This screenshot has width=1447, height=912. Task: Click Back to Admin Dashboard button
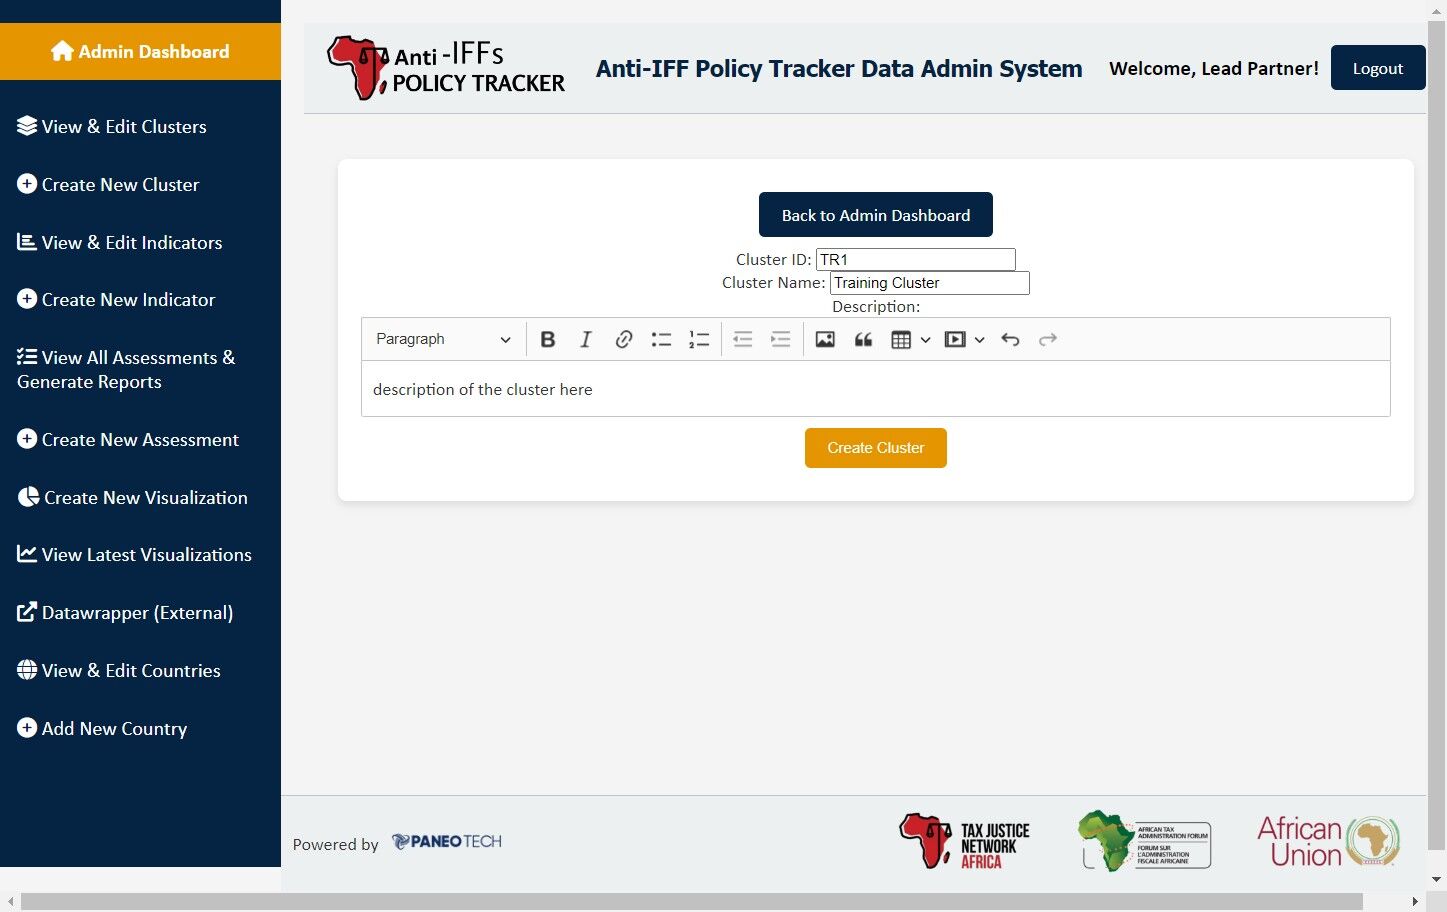pos(876,215)
